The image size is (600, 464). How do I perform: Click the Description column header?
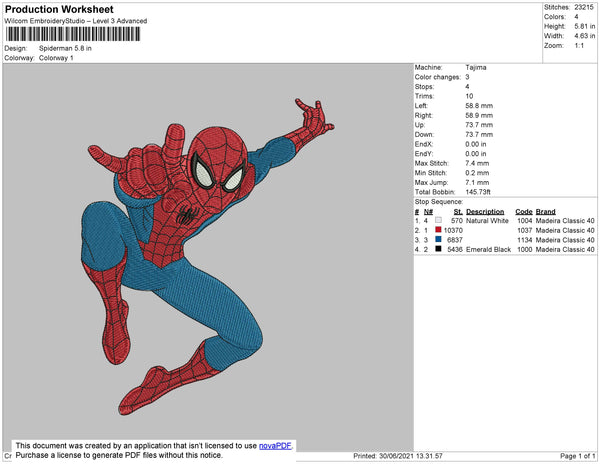click(x=485, y=212)
